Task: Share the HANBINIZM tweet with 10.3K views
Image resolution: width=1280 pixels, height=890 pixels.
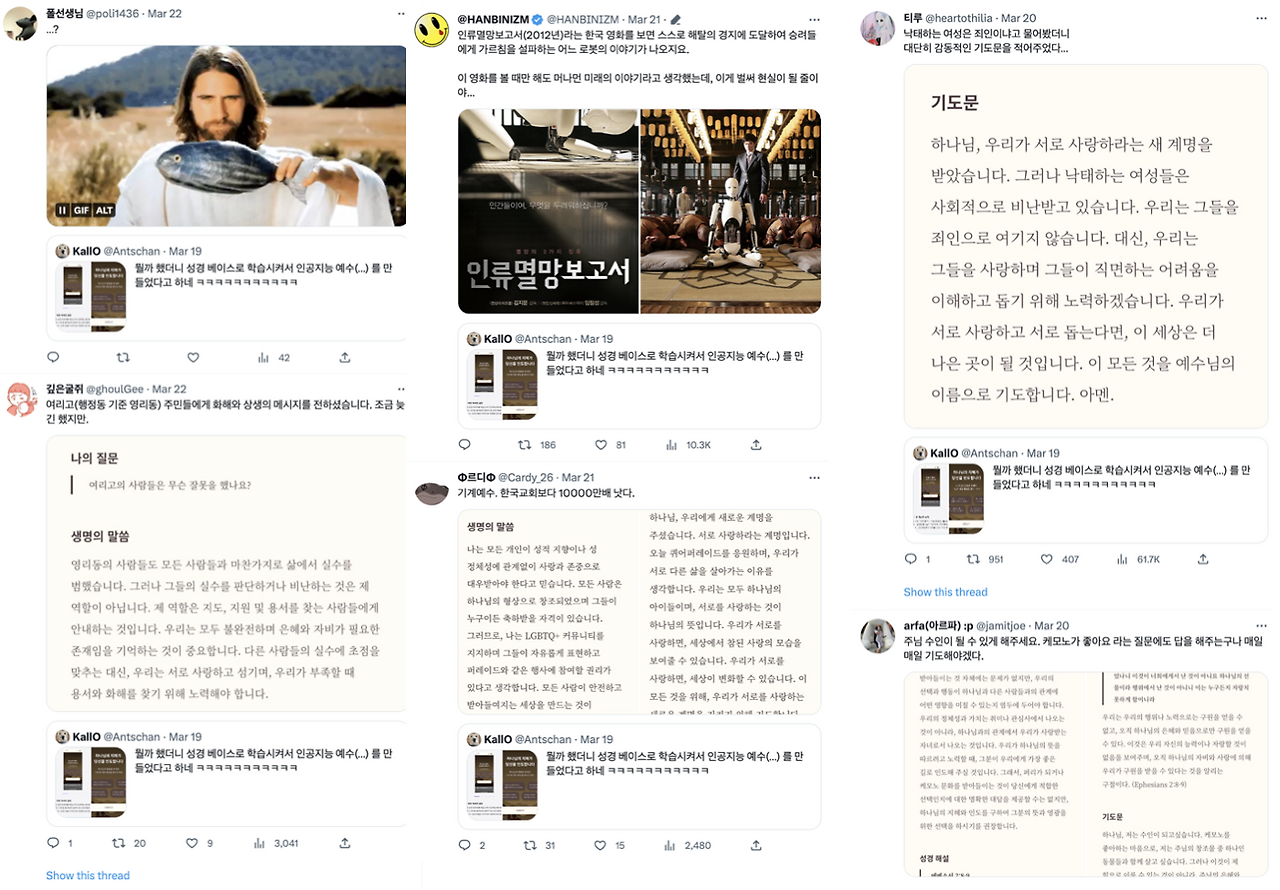Action: [756, 445]
